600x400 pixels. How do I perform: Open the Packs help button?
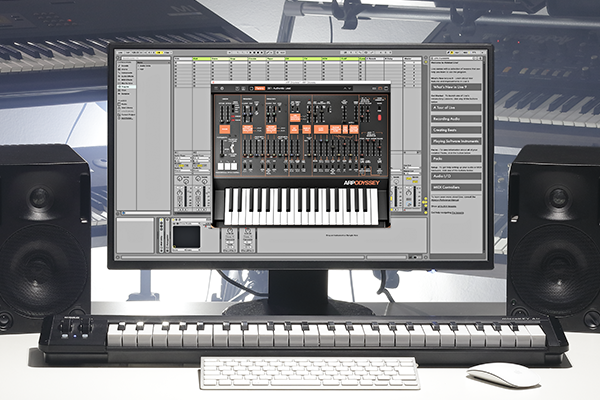point(456,158)
